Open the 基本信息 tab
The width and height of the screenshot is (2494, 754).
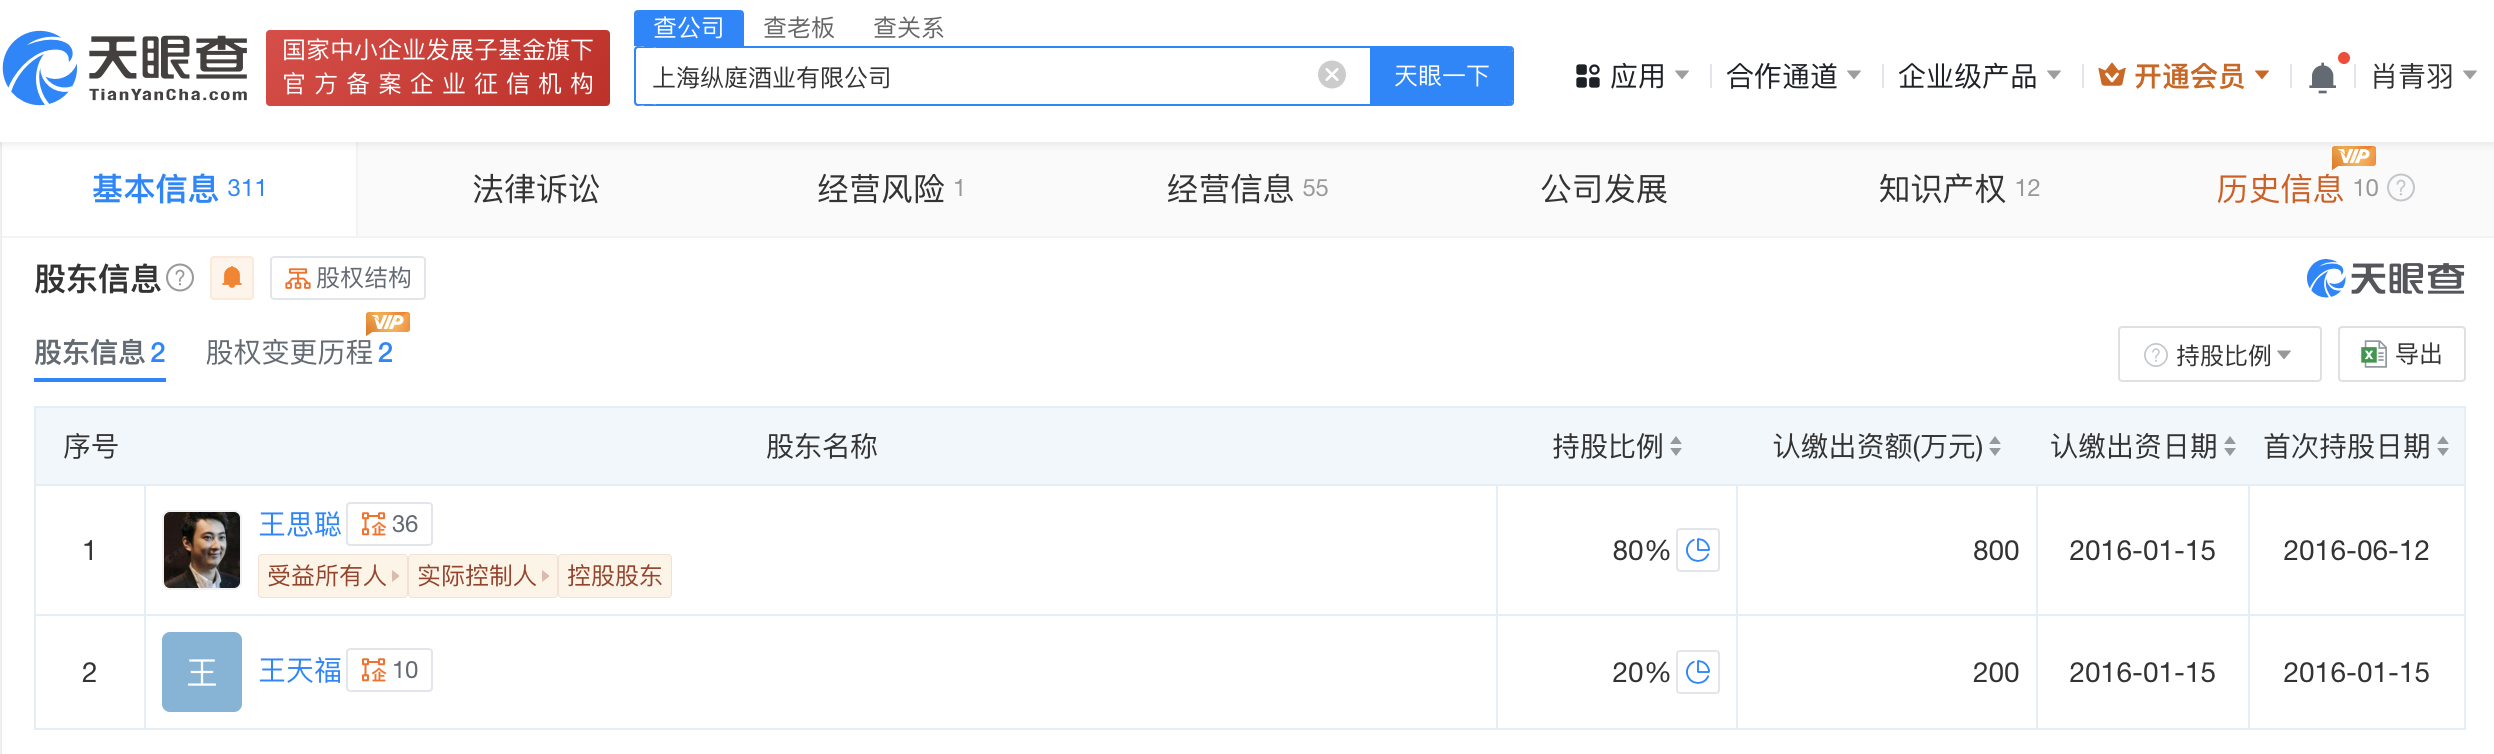point(179,188)
